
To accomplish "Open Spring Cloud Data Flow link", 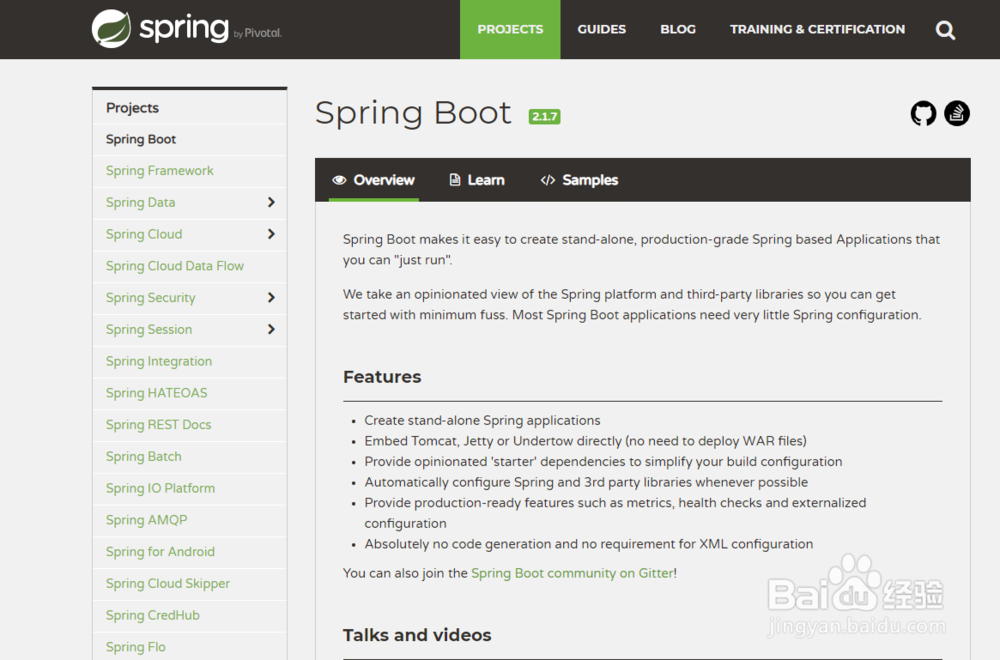I will click(x=175, y=266).
